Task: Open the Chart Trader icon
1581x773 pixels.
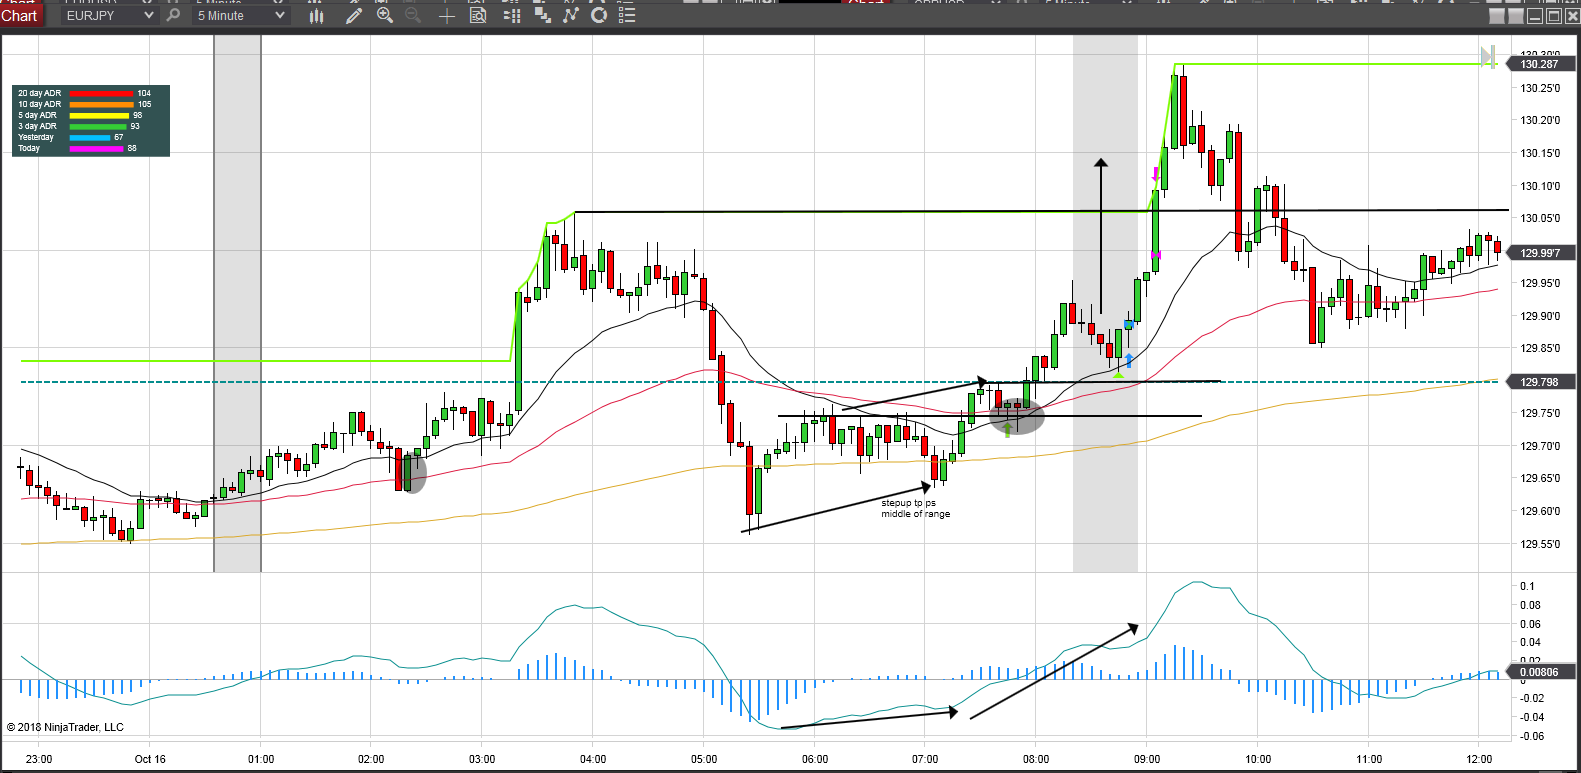Action: (512, 15)
